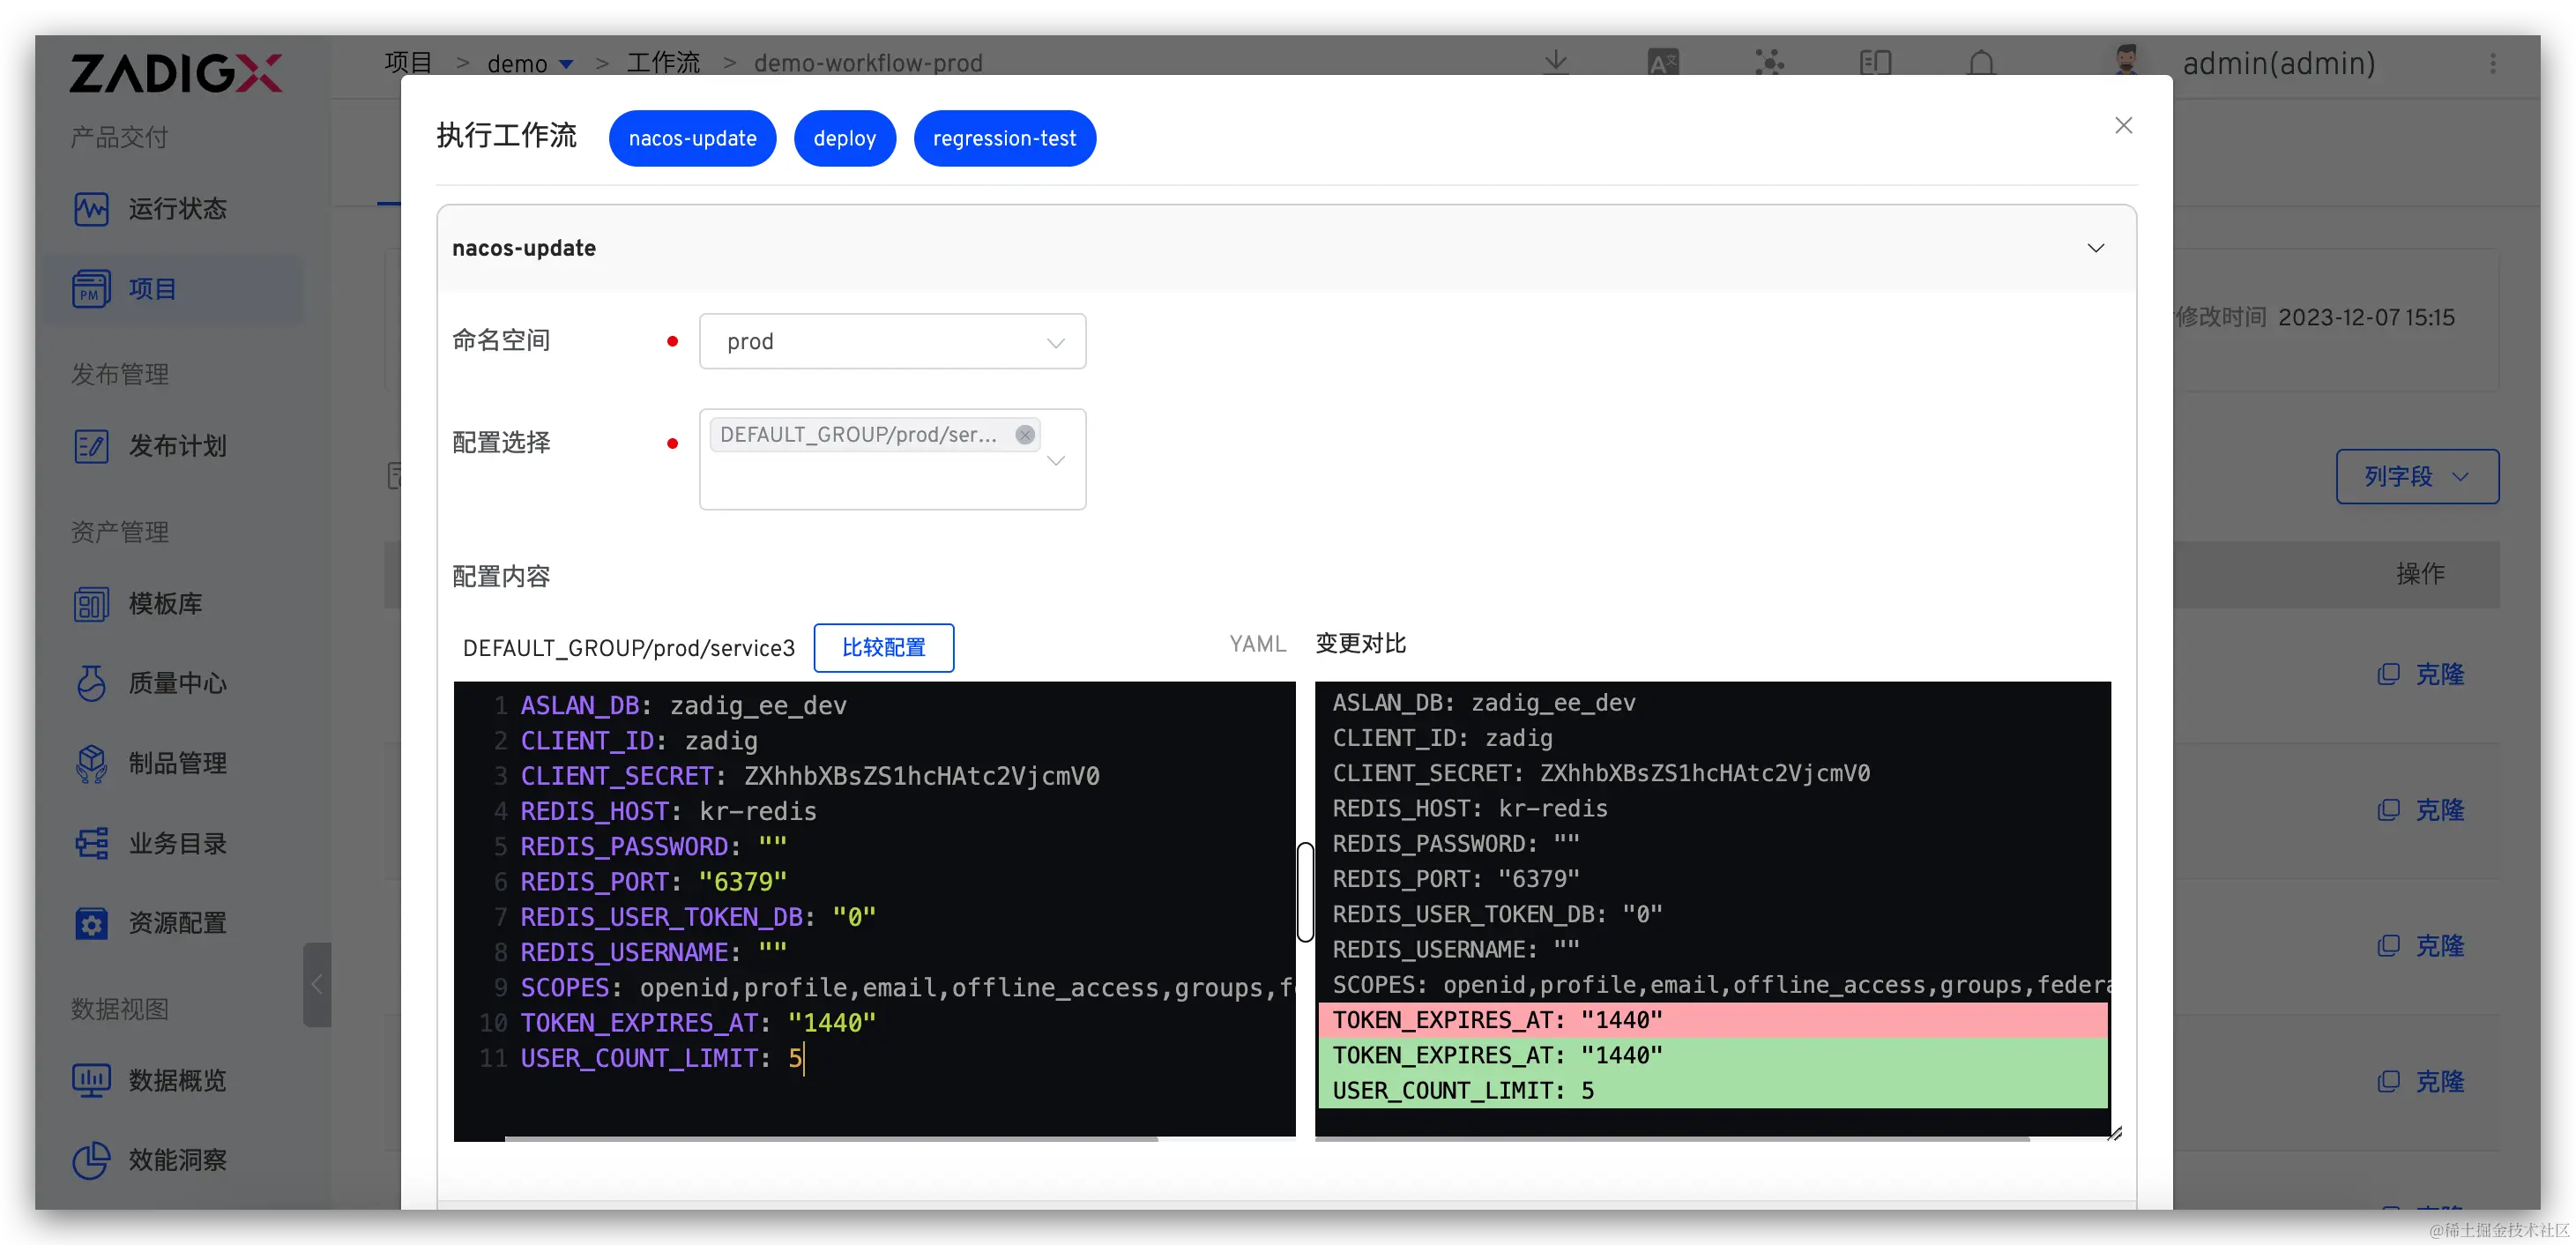The image size is (2576, 1245).
Task: Click the download icon in top bar
Action: (x=1556, y=63)
